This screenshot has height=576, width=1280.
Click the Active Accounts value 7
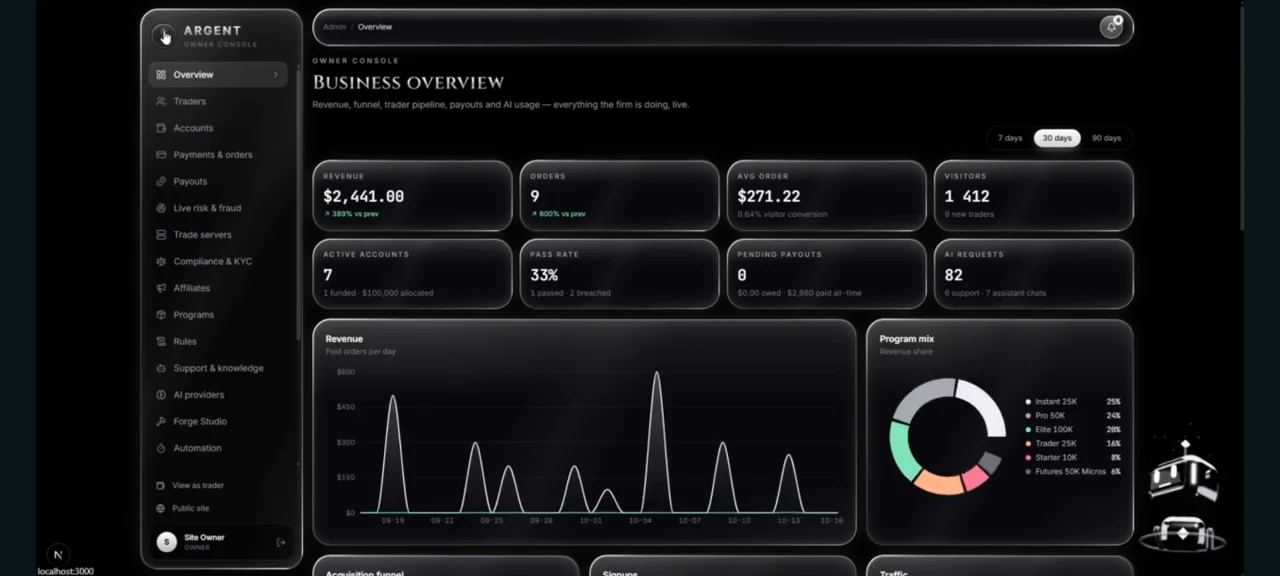tap(328, 275)
